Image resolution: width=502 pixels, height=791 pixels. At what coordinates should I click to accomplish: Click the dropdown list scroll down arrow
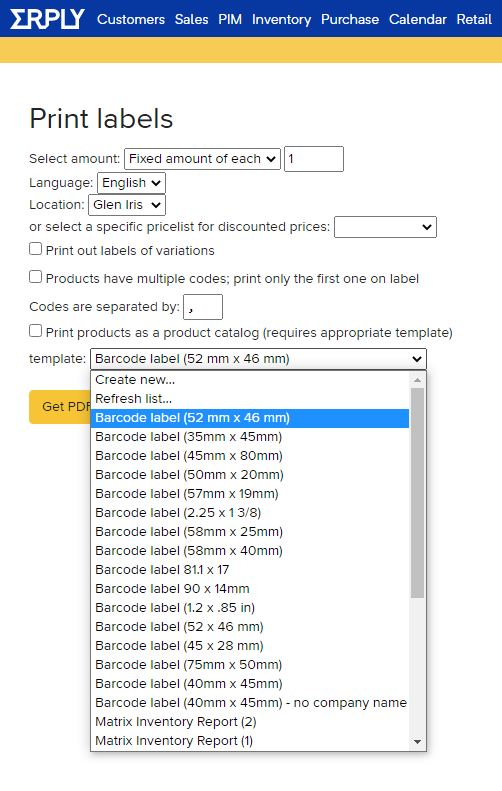click(417, 742)
